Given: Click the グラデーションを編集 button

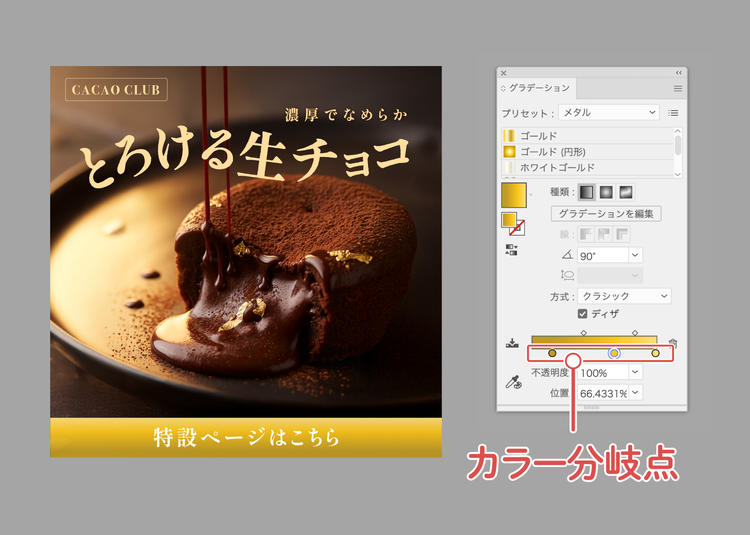Looking at the screenshot, I should [x=606, y=214].
